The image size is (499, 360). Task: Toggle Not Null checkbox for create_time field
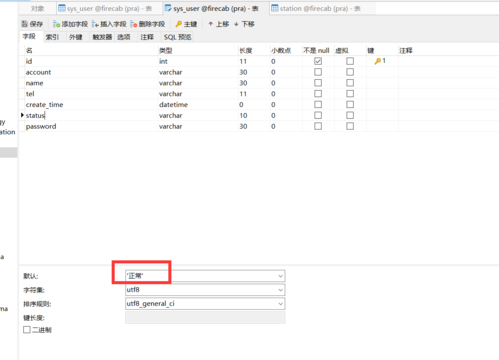pos(318,104)
